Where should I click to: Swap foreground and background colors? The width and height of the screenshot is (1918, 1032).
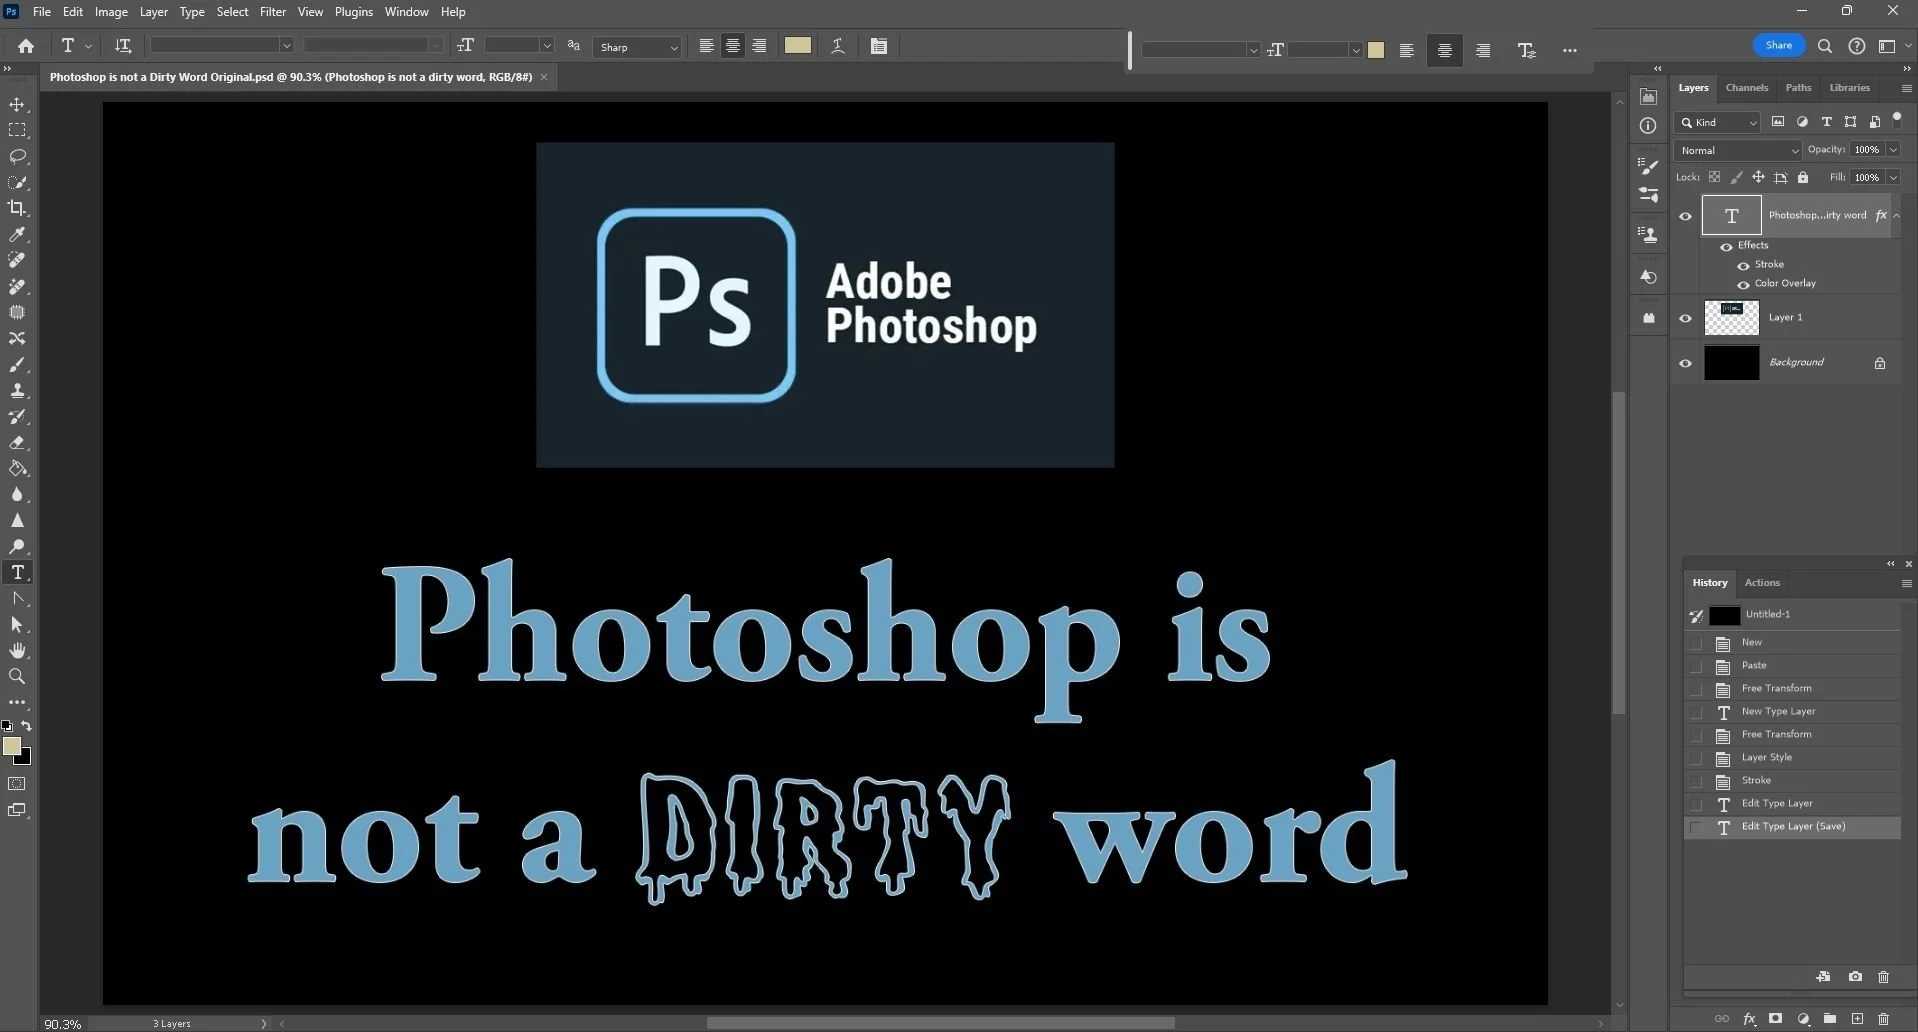coord(27,726)
